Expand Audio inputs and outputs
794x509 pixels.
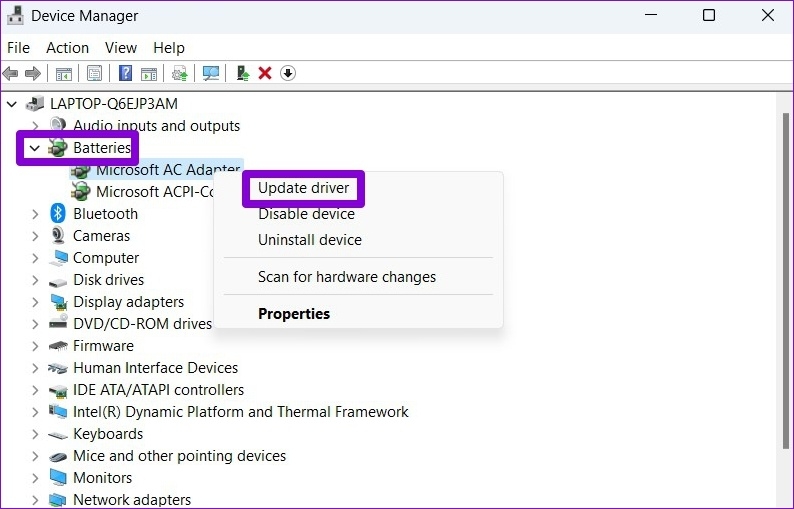click(35, 126)
